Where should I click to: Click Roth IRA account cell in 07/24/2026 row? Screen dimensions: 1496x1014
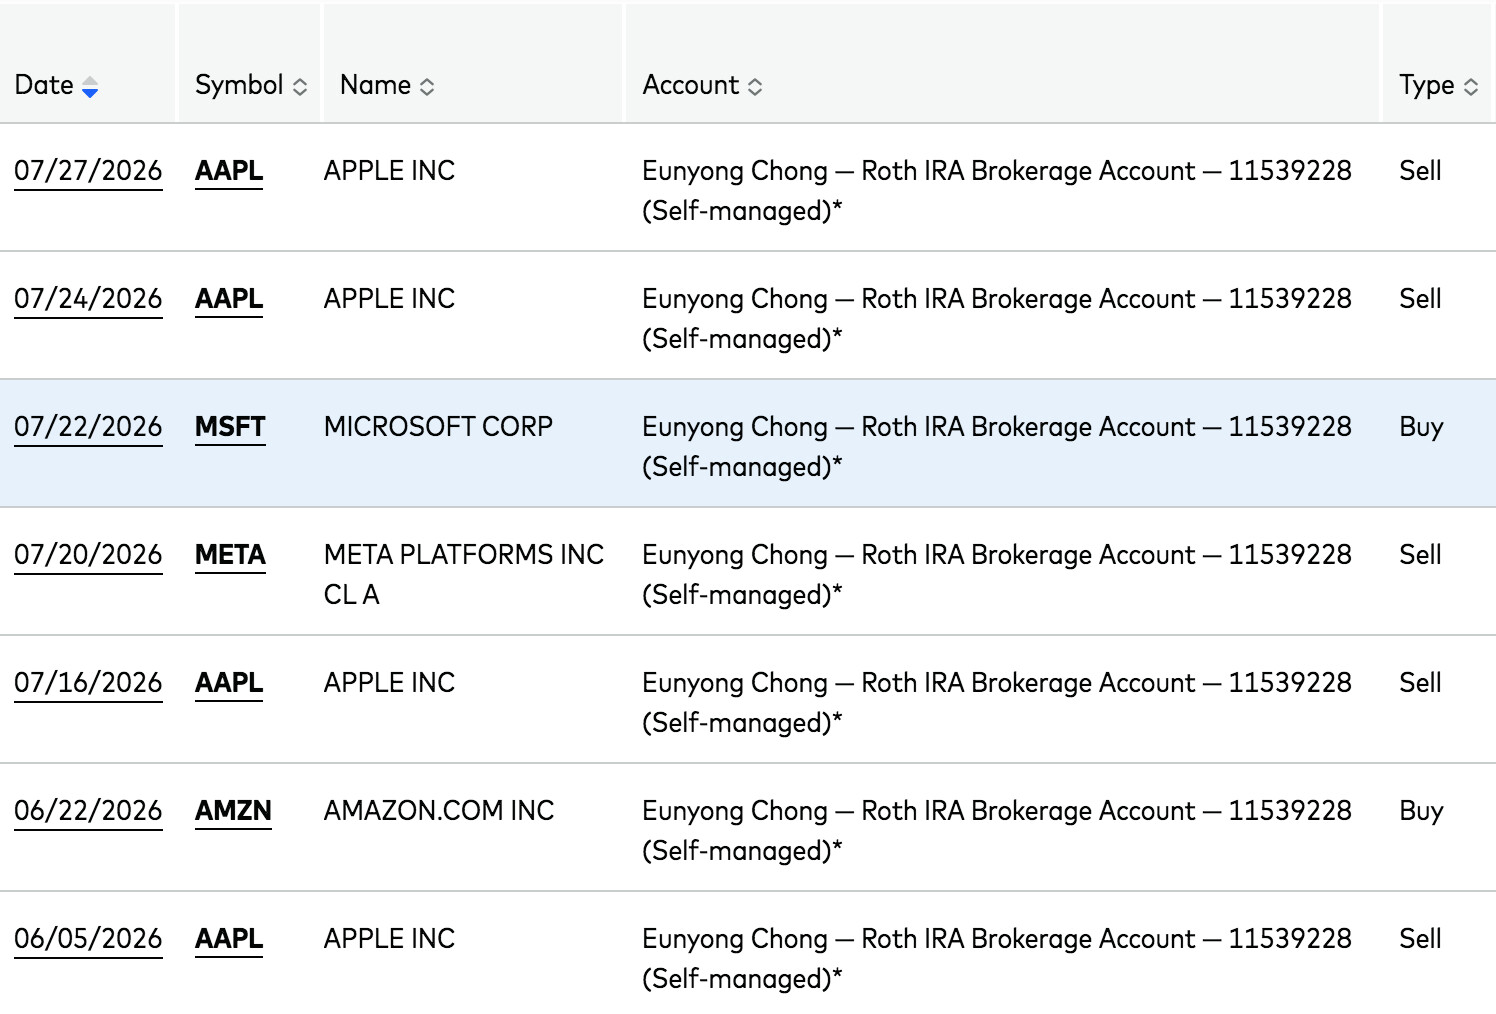click(x=997, y=319)
